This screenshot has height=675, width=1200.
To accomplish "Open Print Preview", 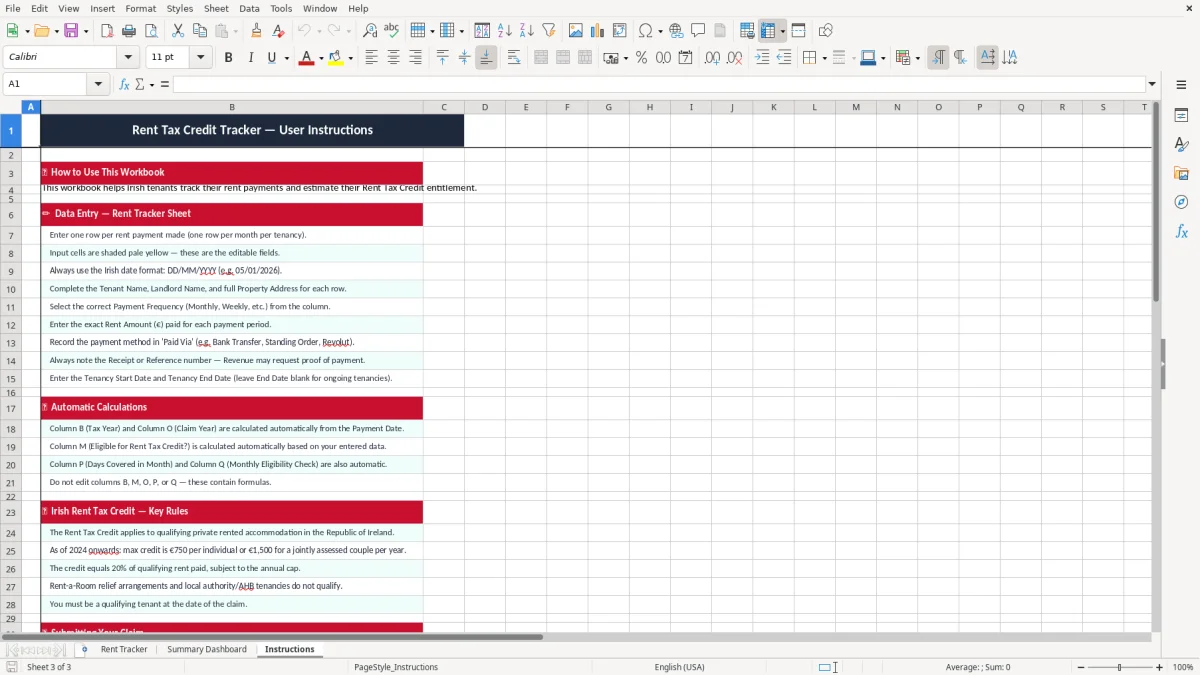I will [150, 30].
